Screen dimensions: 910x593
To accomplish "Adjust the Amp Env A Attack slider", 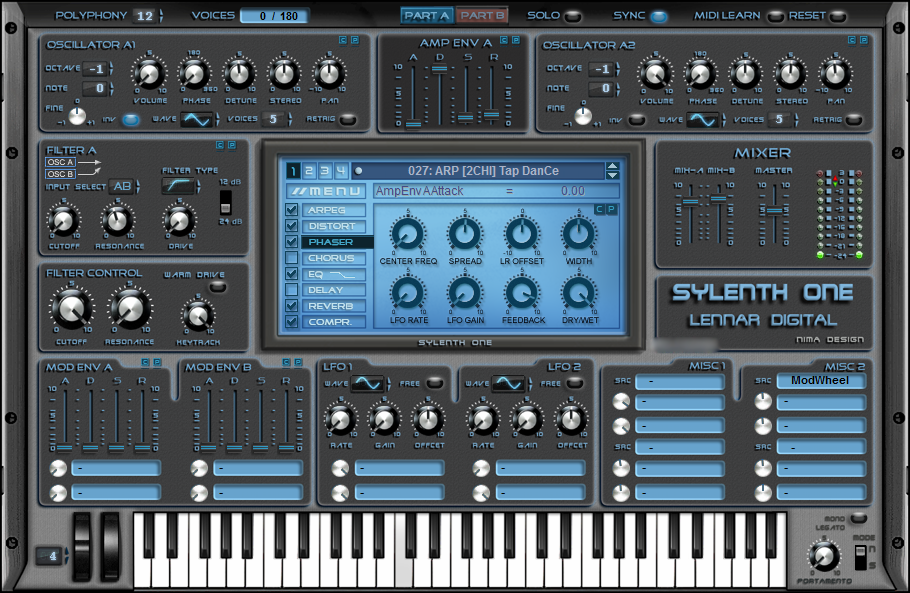I will (413, 124).
